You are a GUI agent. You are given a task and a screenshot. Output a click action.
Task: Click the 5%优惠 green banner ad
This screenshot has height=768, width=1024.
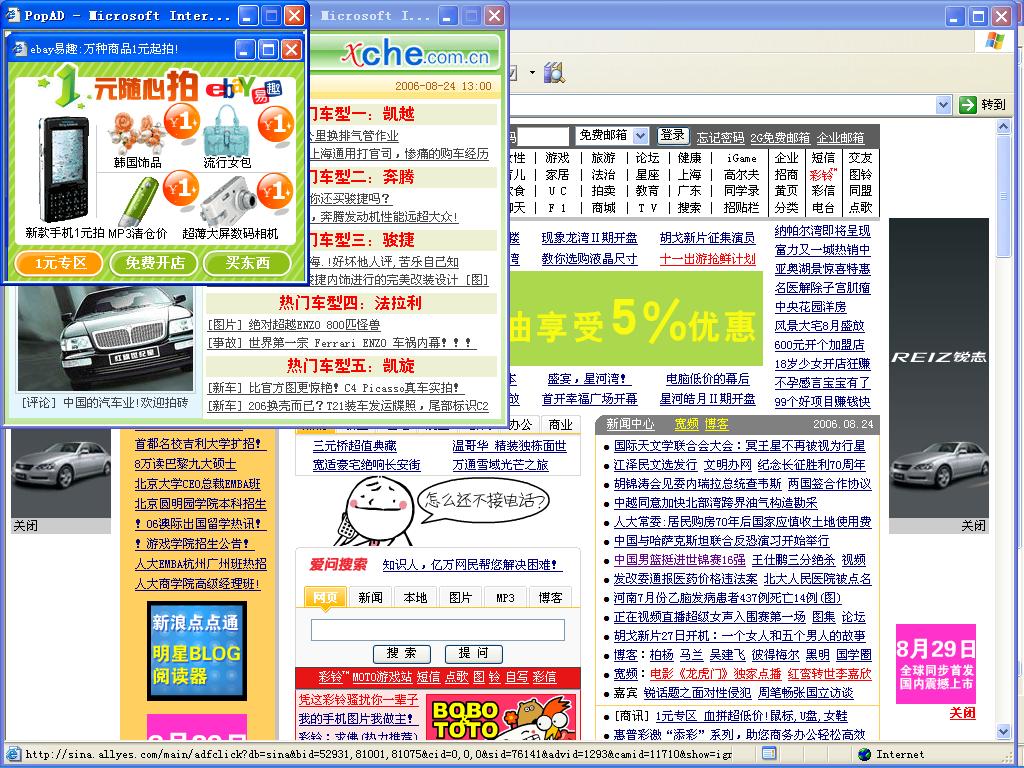point(636,319)
